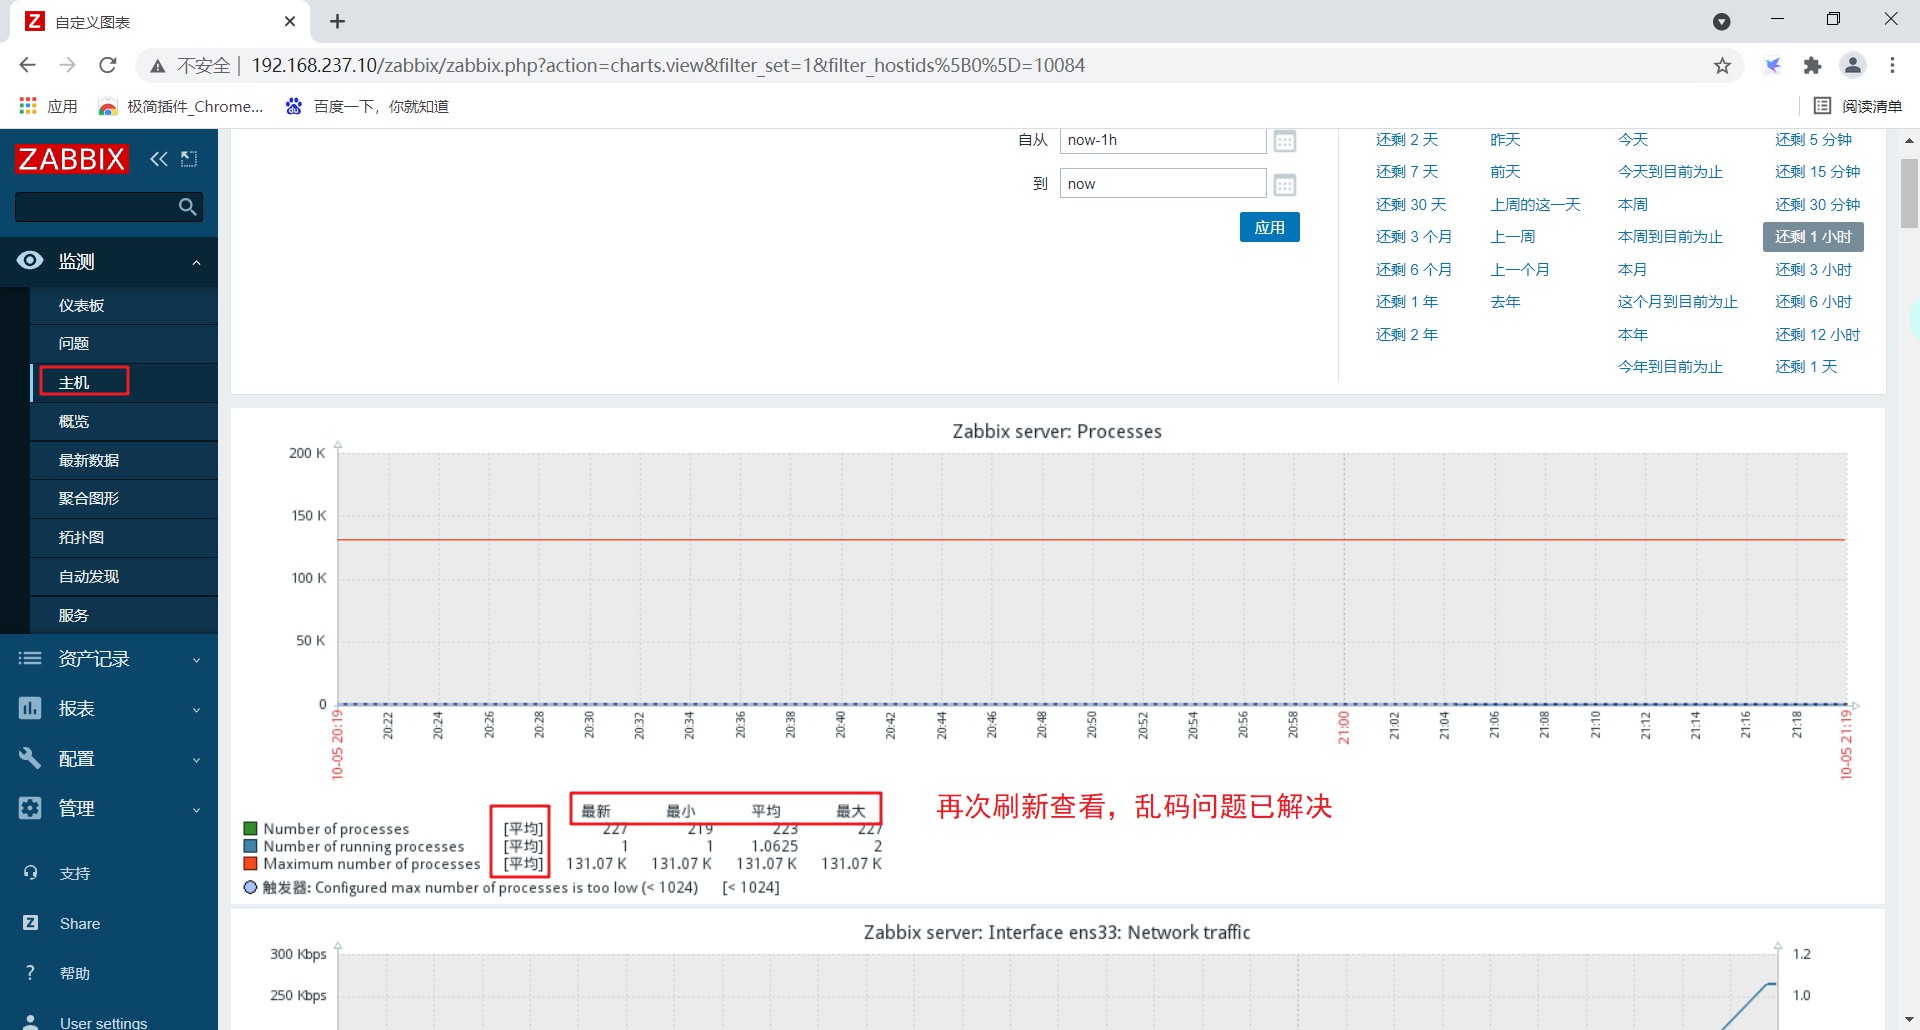The image size is (1920, 1030).
Task: Go back to the previous page
Action: pyautogui.click(x=27, y=65)
